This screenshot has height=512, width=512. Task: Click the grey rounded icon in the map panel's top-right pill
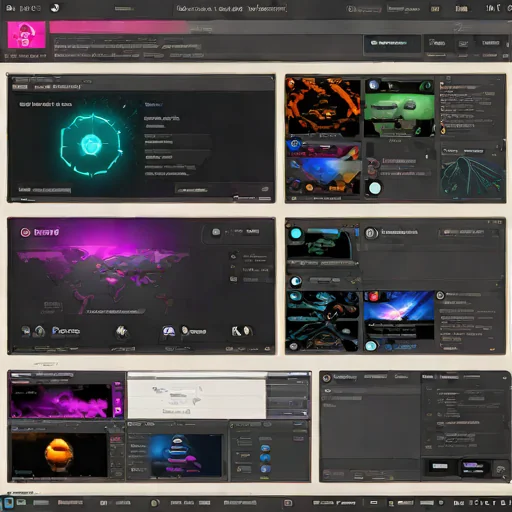(216, 232)
